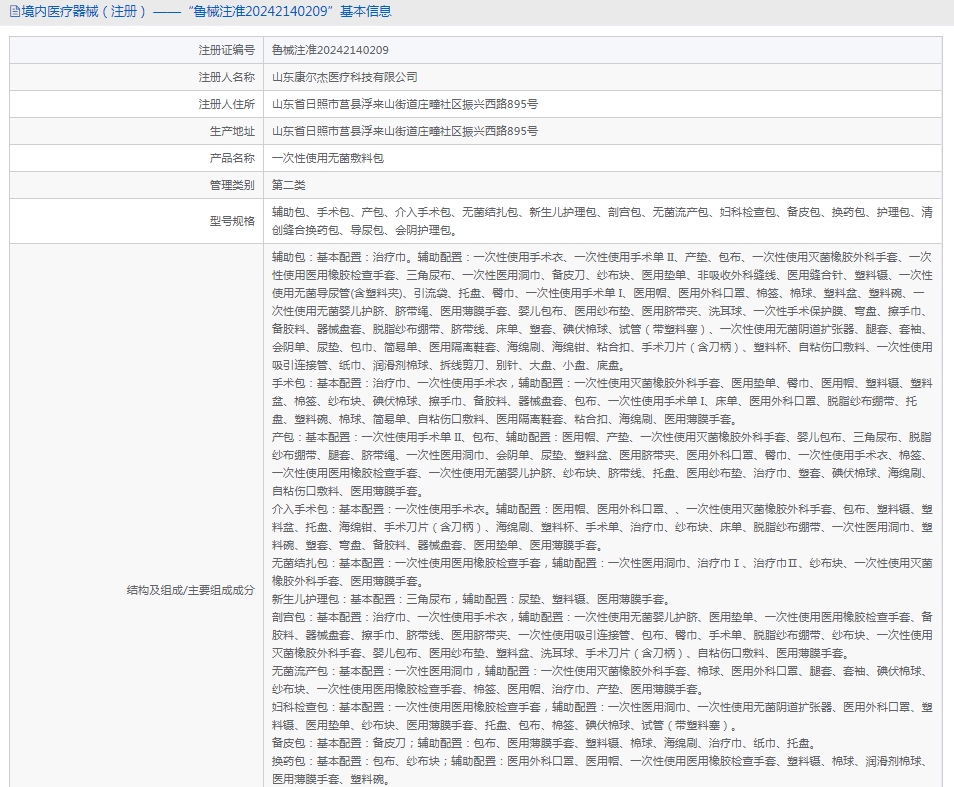Click the paragraph starting 无菌结扎包：基本配置
The width and height of the screenshot is (954, 787).
pos(602,572)
